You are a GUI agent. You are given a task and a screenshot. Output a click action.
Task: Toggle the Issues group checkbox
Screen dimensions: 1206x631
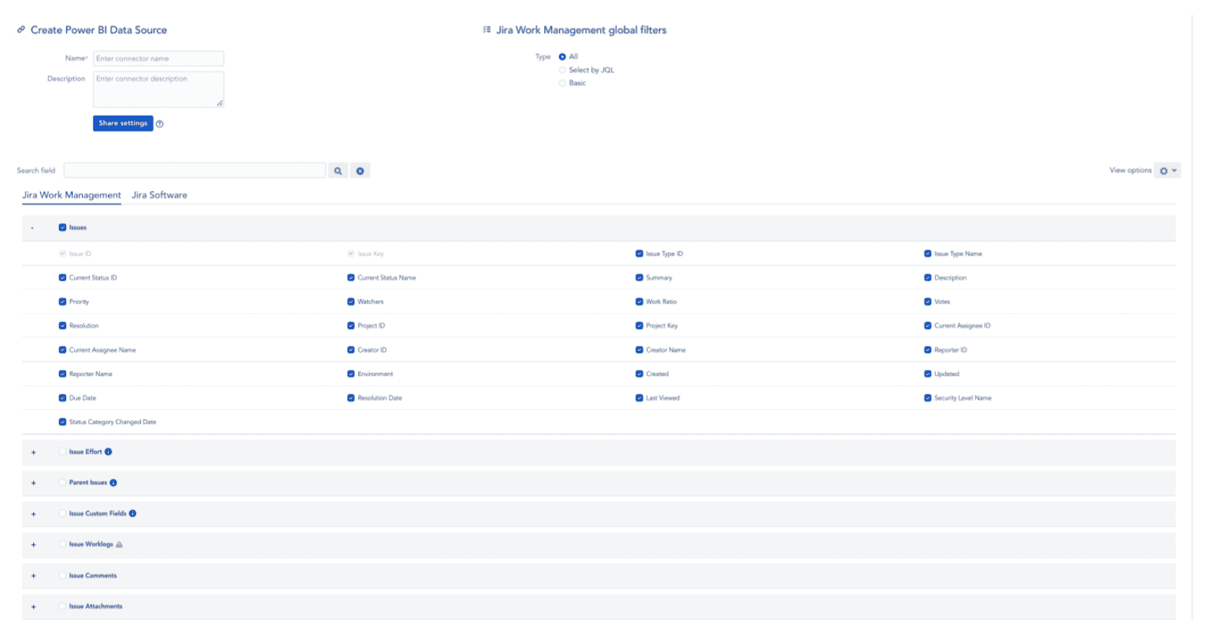63,228
